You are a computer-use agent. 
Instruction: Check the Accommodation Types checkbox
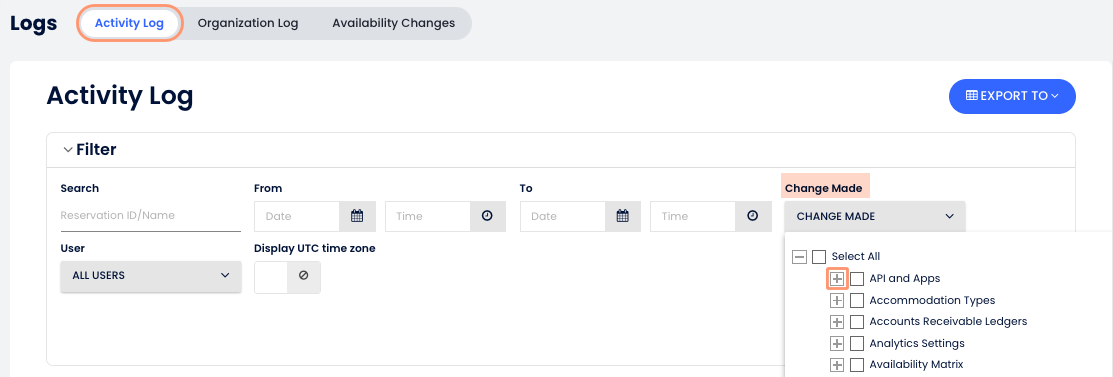[857, 300]
